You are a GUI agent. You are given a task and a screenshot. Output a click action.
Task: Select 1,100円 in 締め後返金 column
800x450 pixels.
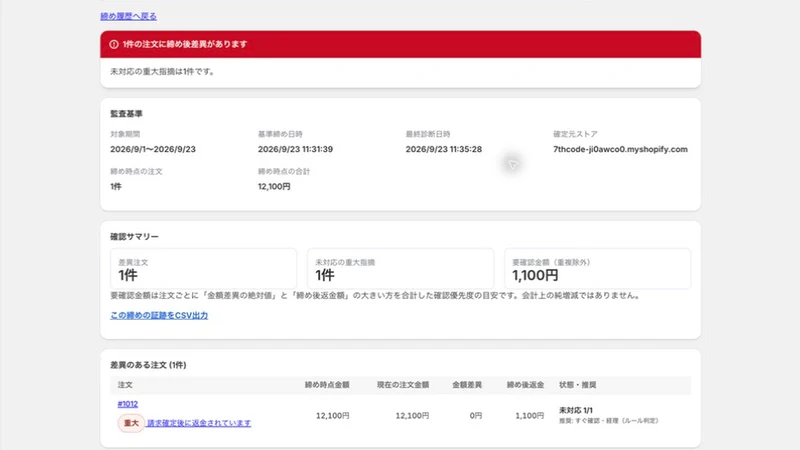point(530,416)
